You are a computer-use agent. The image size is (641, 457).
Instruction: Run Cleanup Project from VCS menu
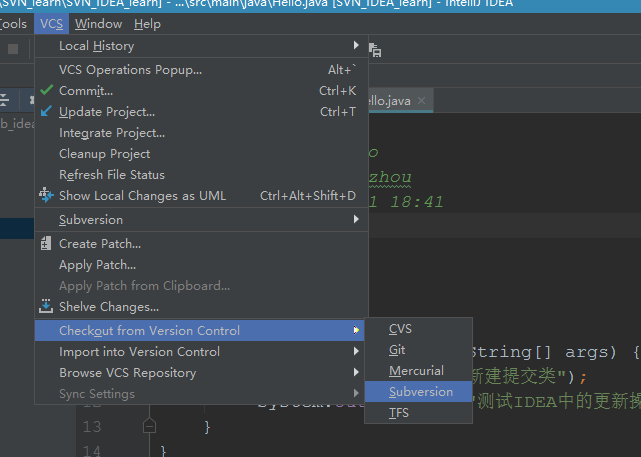pyautogui.click(x=202, y=154)
